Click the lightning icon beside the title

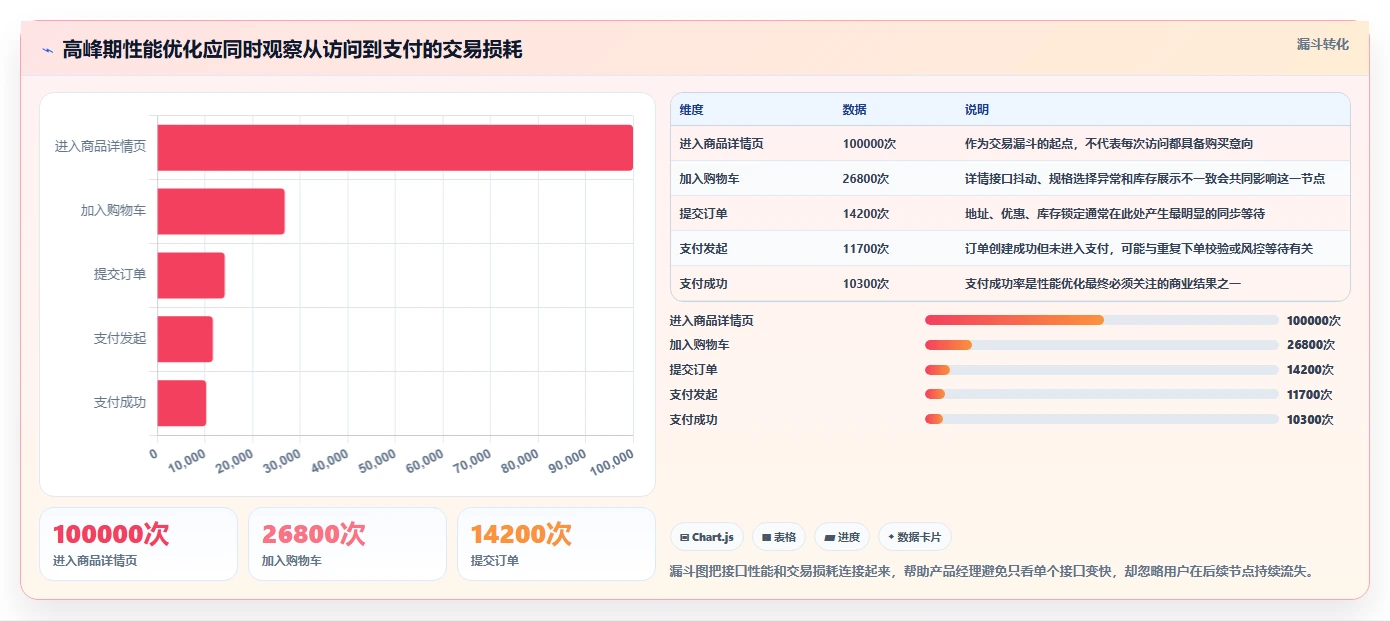click(x=47, y=50)
